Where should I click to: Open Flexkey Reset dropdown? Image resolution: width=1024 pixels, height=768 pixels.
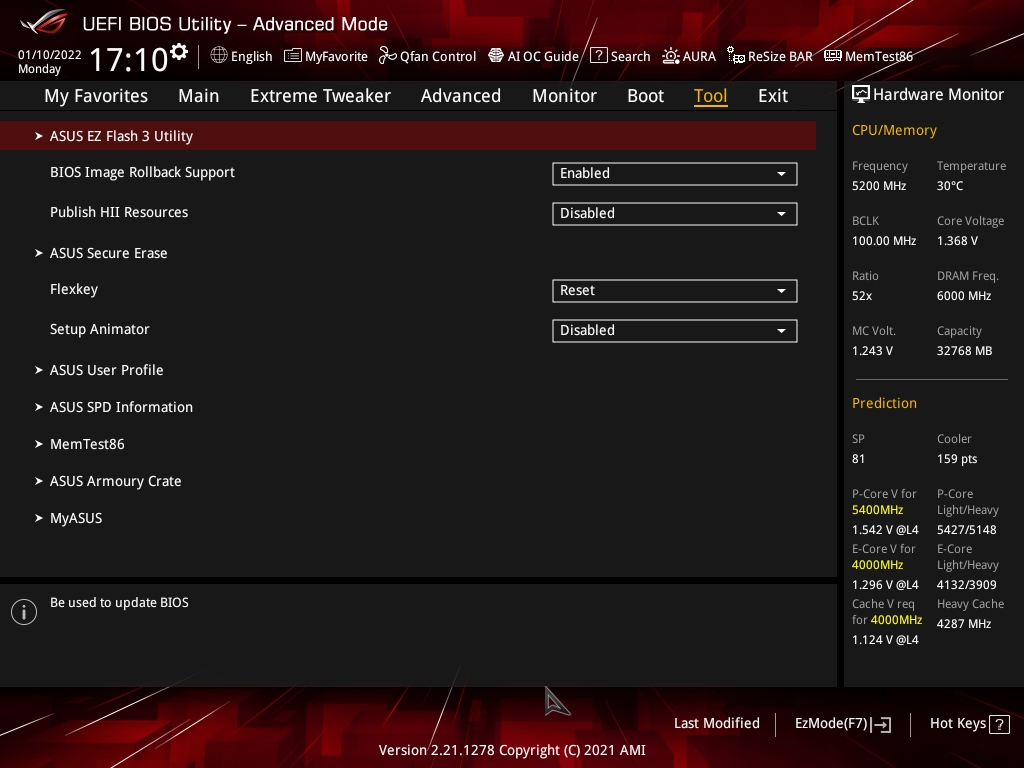675,291
